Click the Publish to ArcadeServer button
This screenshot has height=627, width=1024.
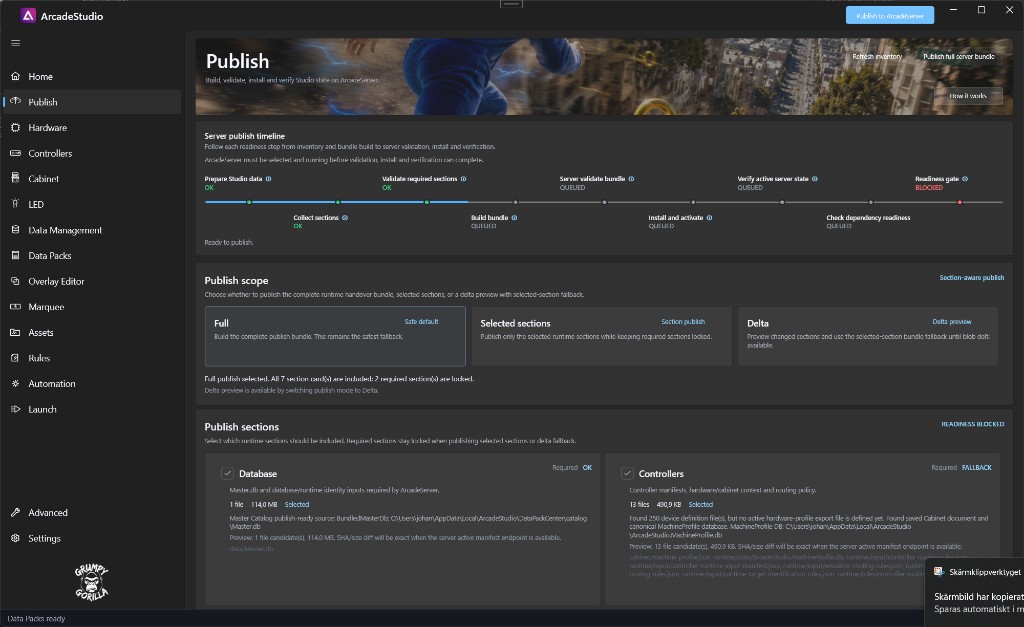889,16
